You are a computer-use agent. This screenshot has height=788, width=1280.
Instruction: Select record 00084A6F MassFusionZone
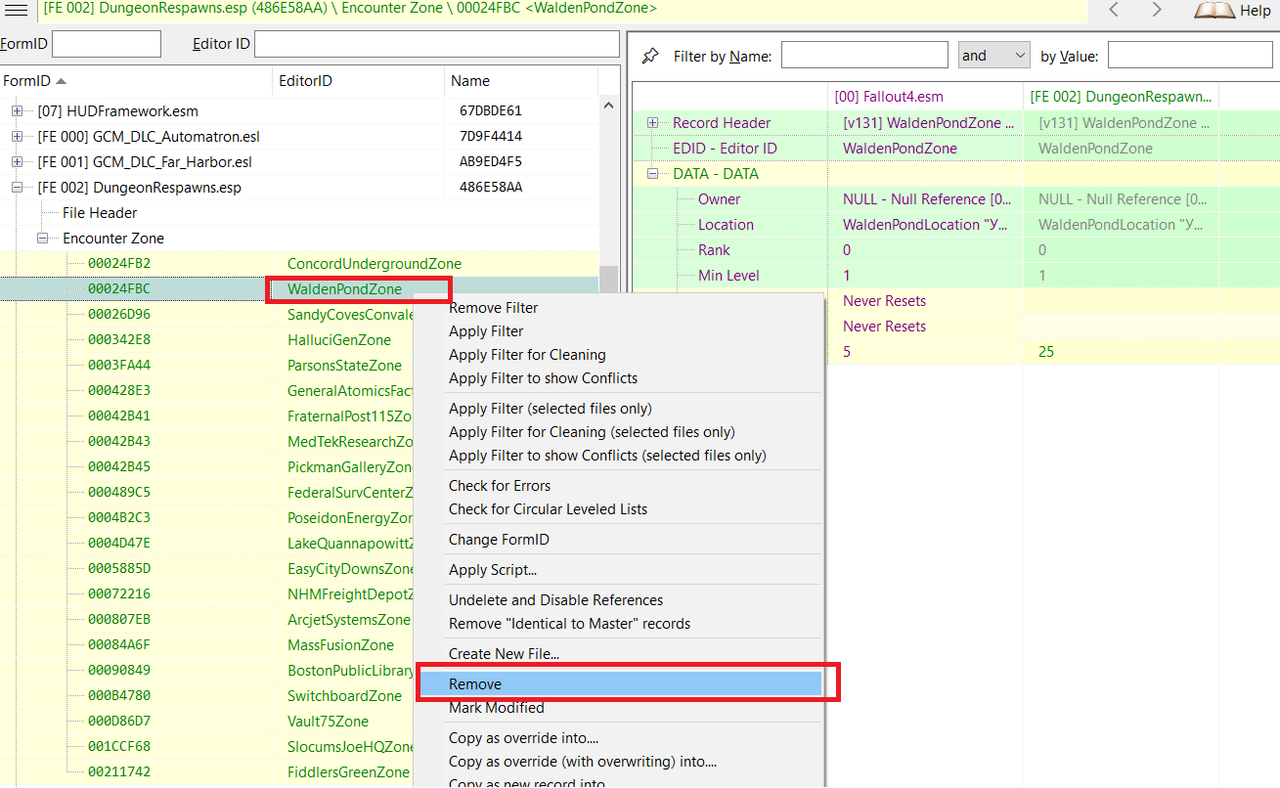(207, 645)
